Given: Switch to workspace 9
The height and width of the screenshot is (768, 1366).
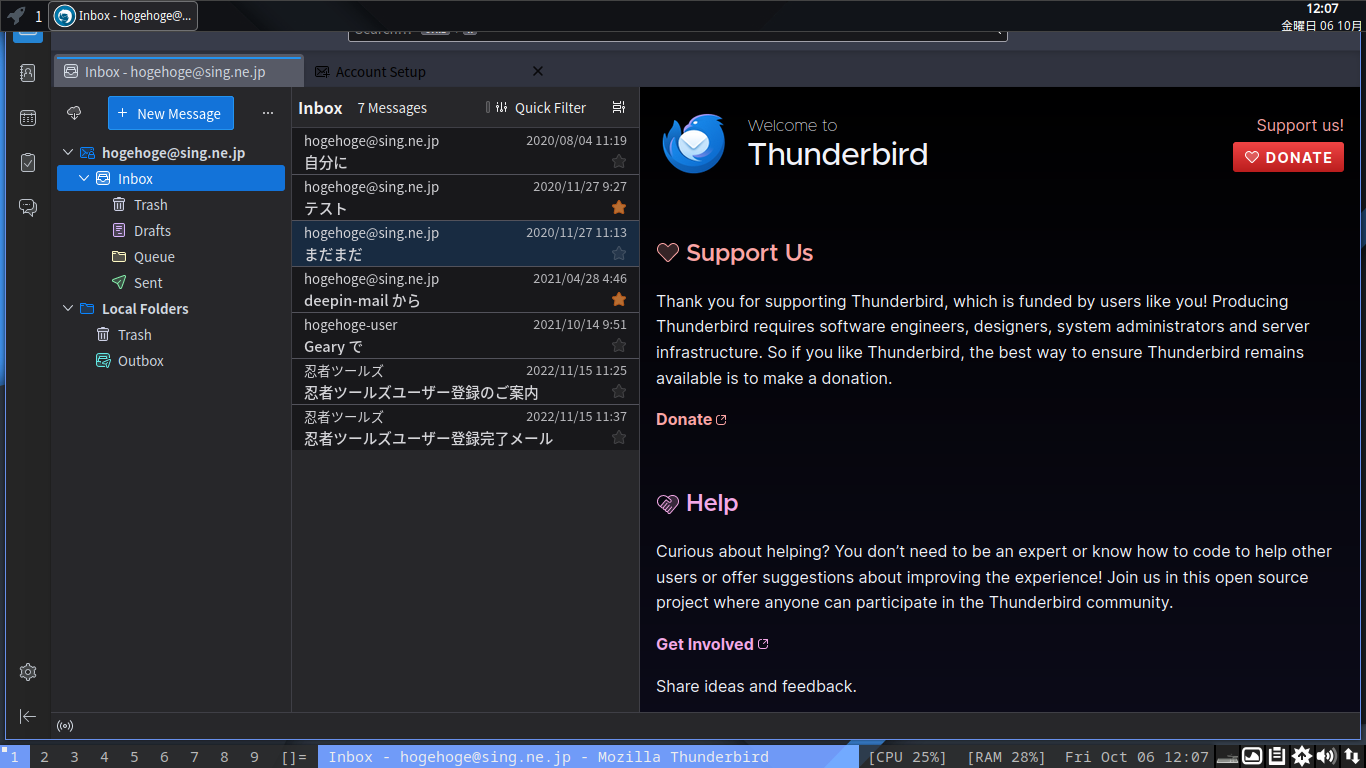Looking at the screenshot, I should [x=254, y=757].
